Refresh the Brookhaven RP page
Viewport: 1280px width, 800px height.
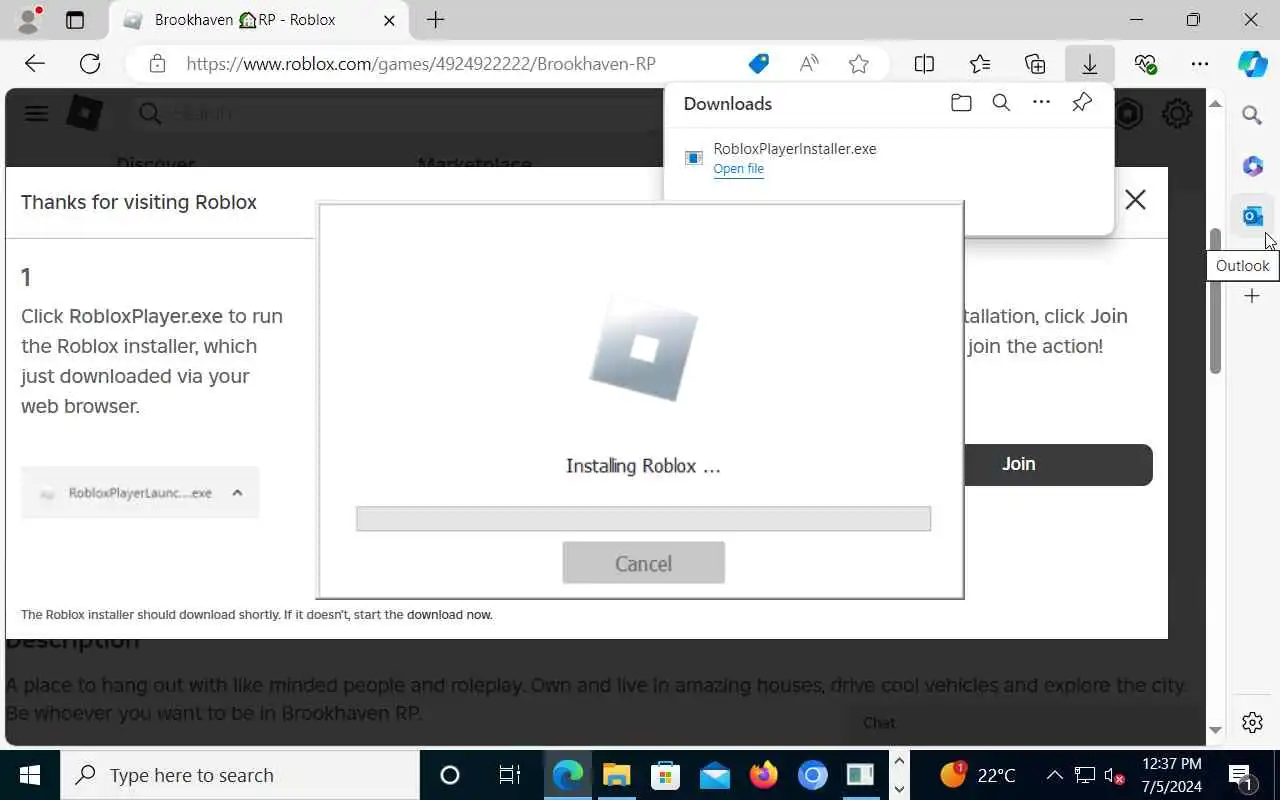click(90, 64)
